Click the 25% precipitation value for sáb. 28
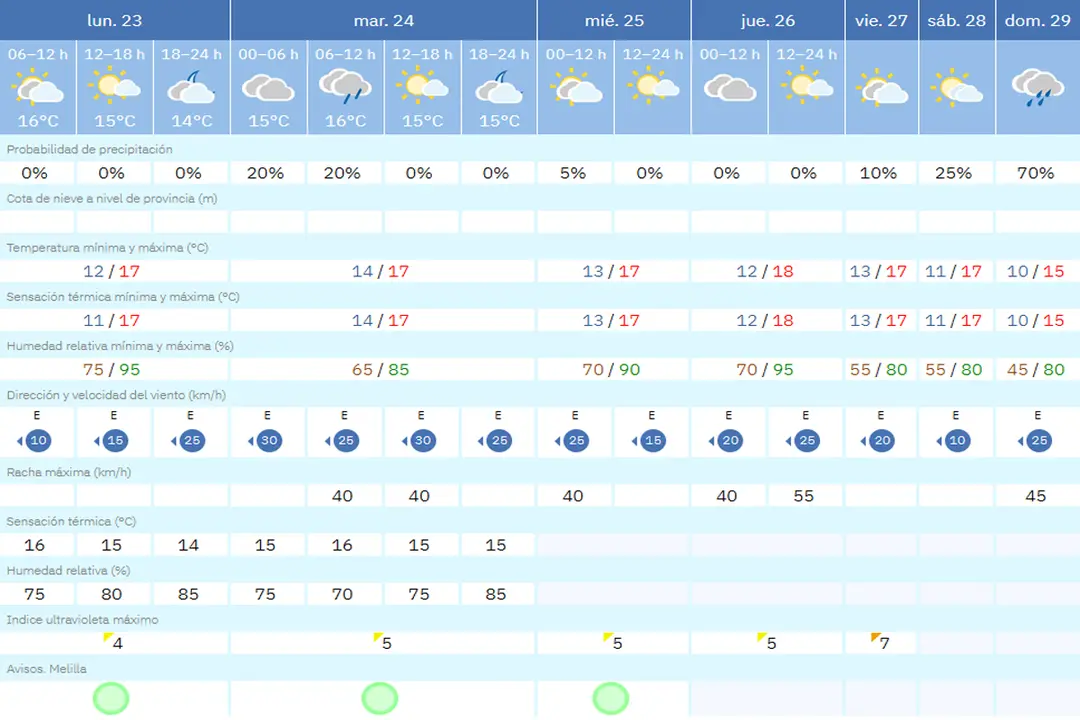Screen dimensions: 1080x720 tap(953, 173)
